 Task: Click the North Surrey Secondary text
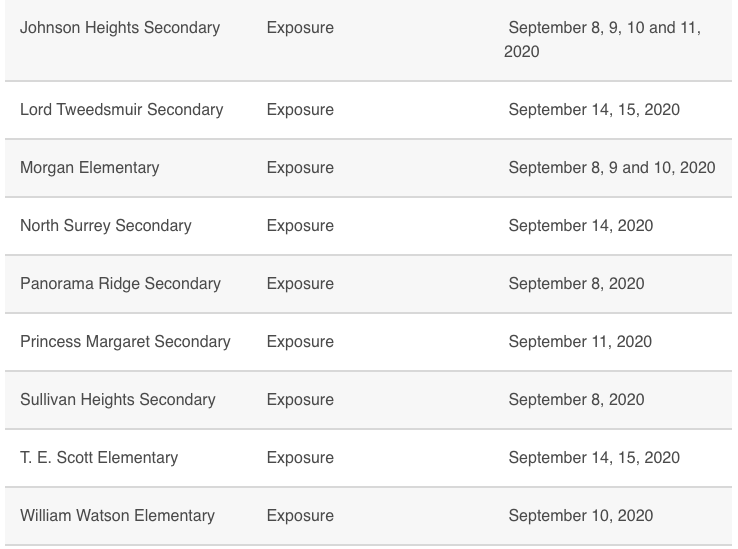106,226
